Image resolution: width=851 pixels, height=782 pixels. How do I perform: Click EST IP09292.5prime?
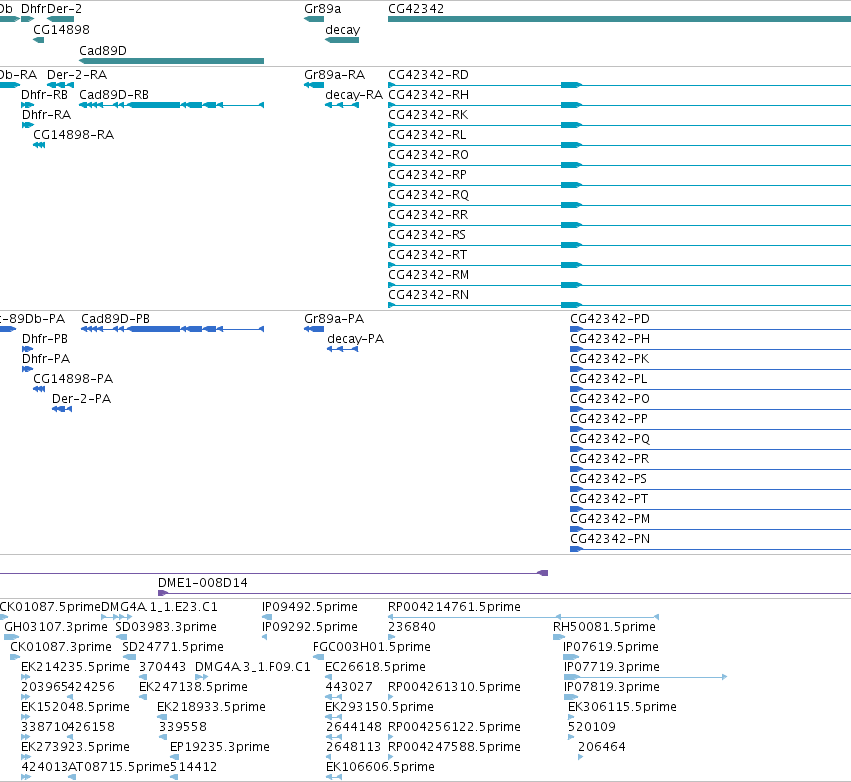[x=310, y=627]
